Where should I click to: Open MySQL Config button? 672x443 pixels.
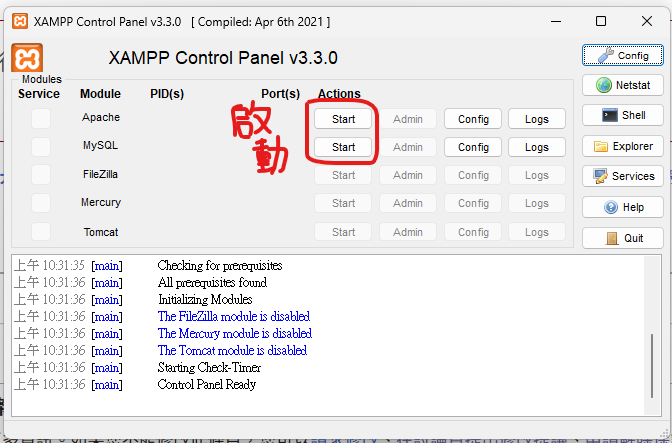(x=473, y=147)
